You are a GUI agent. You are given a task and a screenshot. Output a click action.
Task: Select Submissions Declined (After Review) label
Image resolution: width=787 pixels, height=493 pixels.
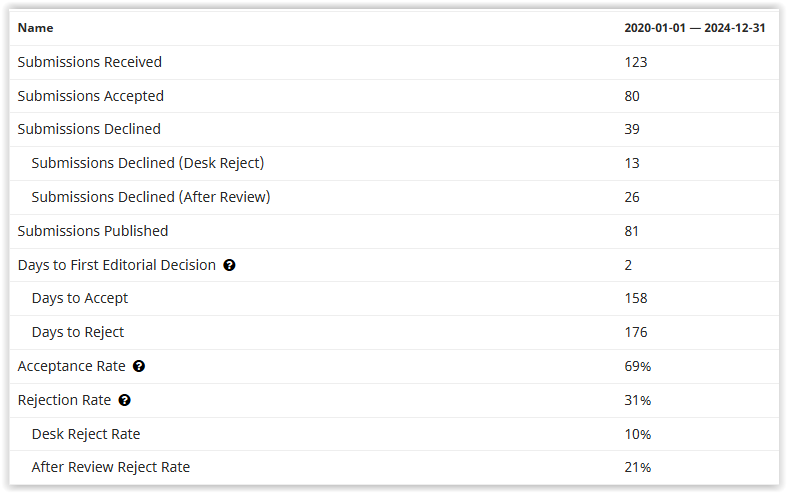tap(151, 197)
